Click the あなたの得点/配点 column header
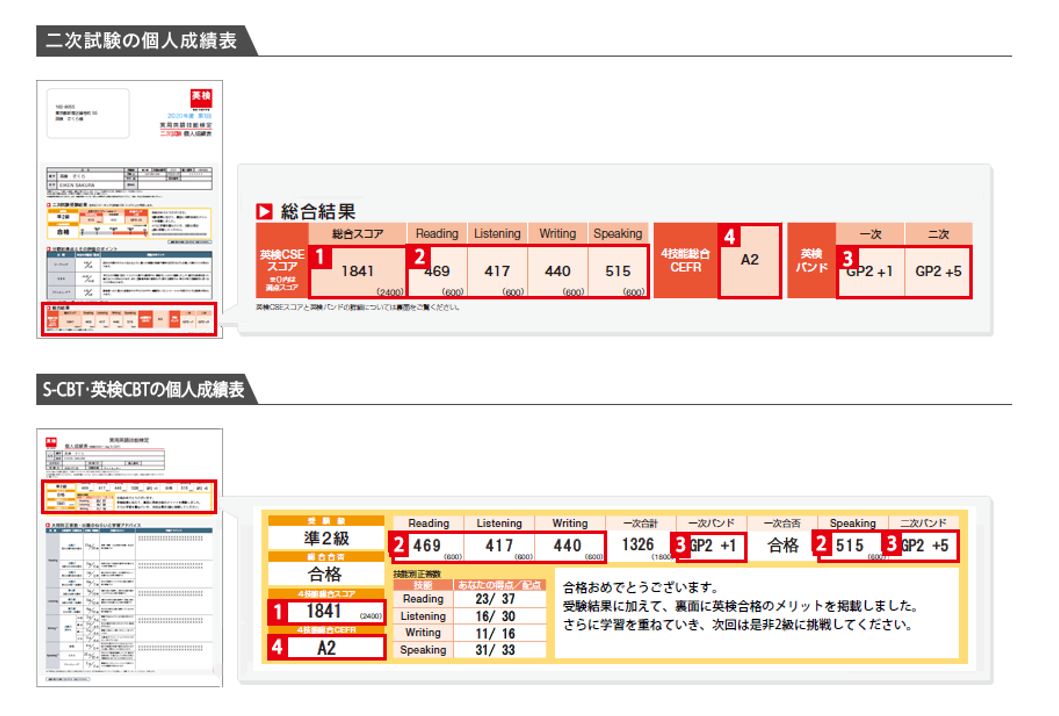The height and width of the screenshot is (716, 1059). pos(499,585)
